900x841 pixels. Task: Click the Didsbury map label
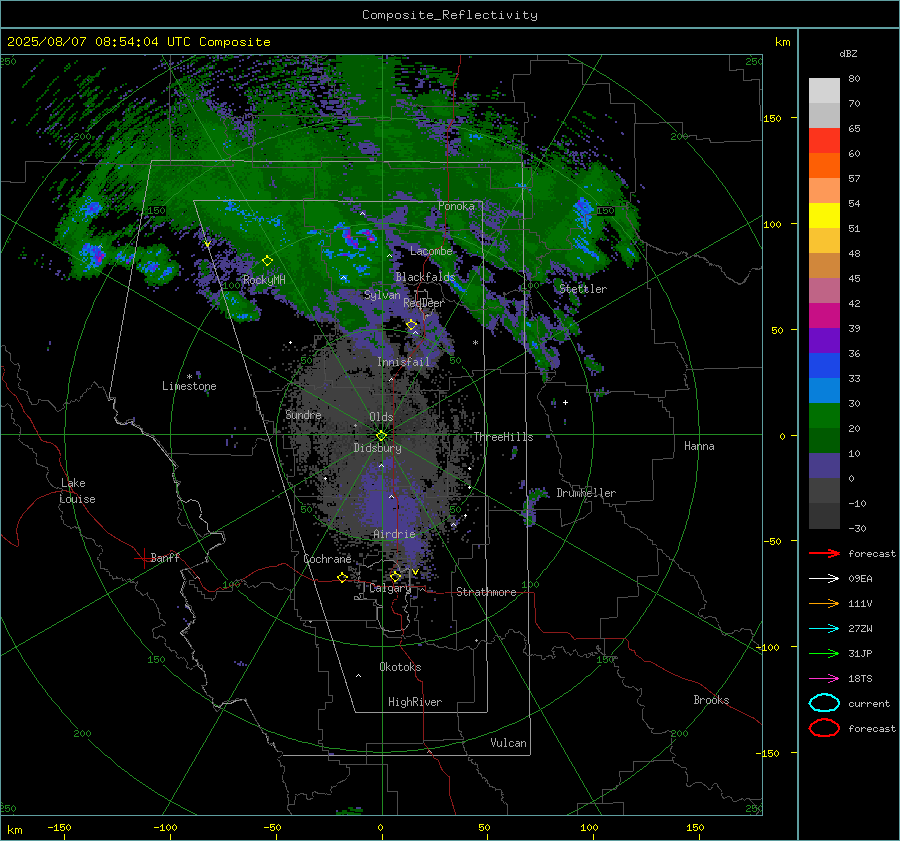[x=377, y=448]
